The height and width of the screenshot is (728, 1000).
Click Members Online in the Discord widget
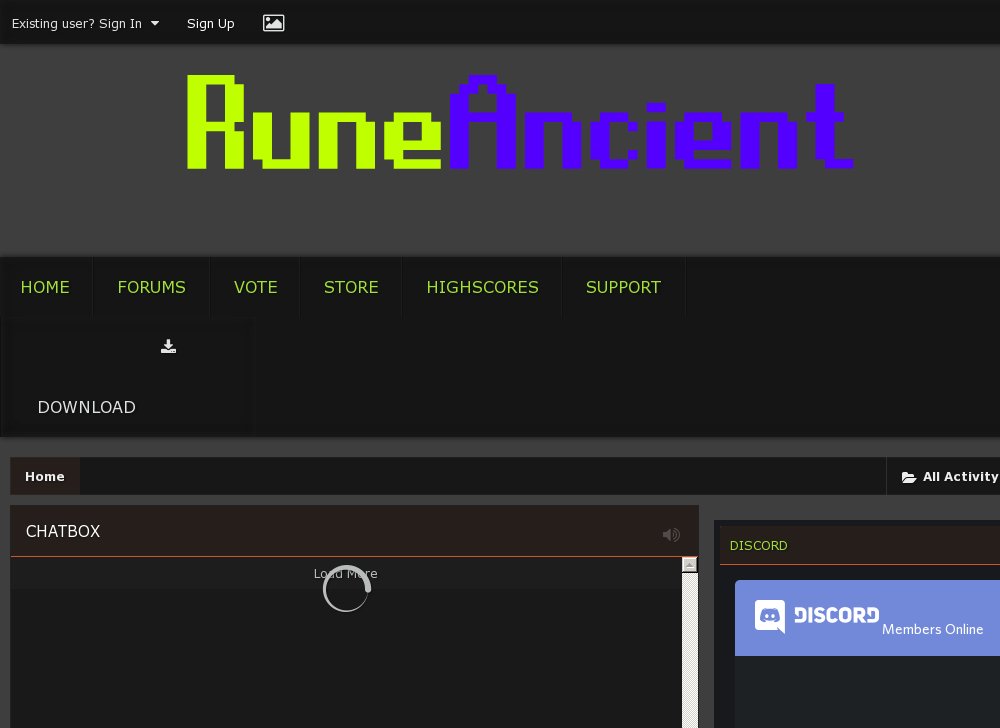point(932,629)
